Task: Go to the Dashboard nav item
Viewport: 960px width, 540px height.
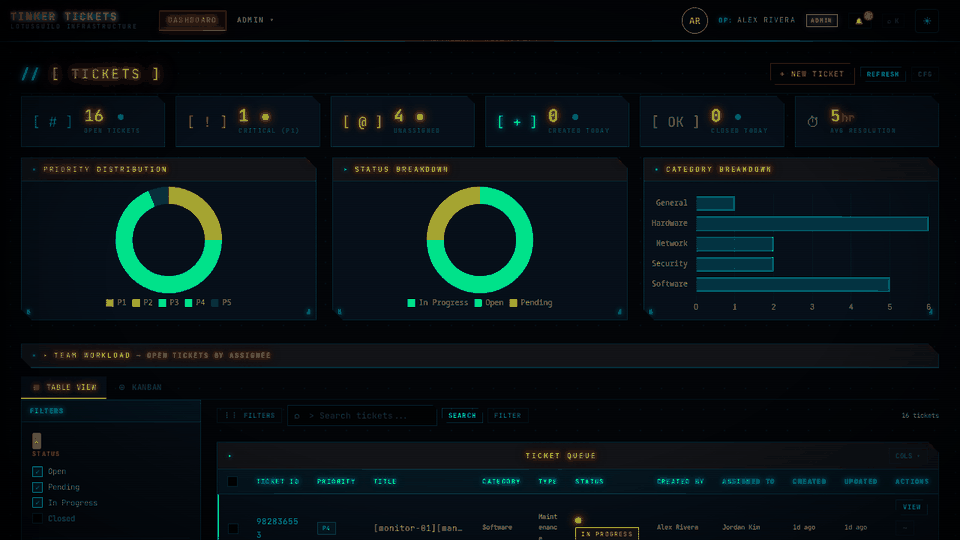Action: click(x=192, y=20)
